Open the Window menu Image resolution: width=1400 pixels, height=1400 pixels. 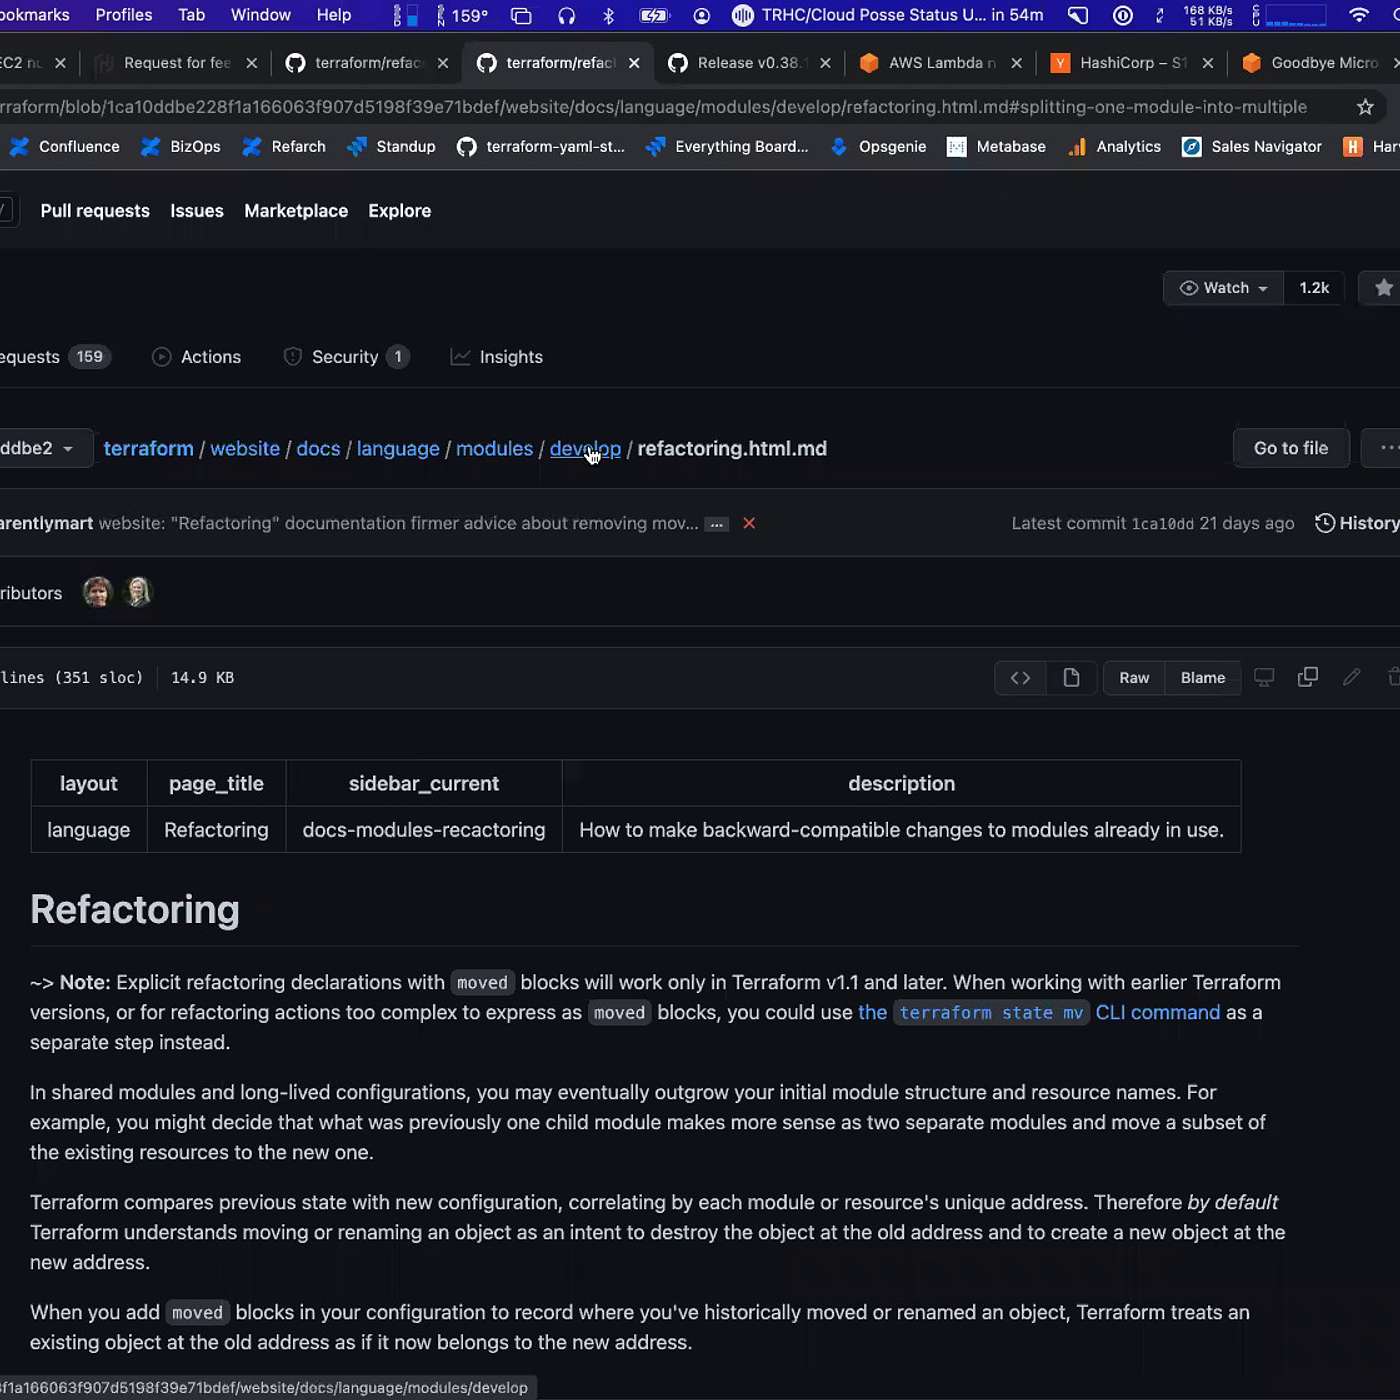coord(260,15)
